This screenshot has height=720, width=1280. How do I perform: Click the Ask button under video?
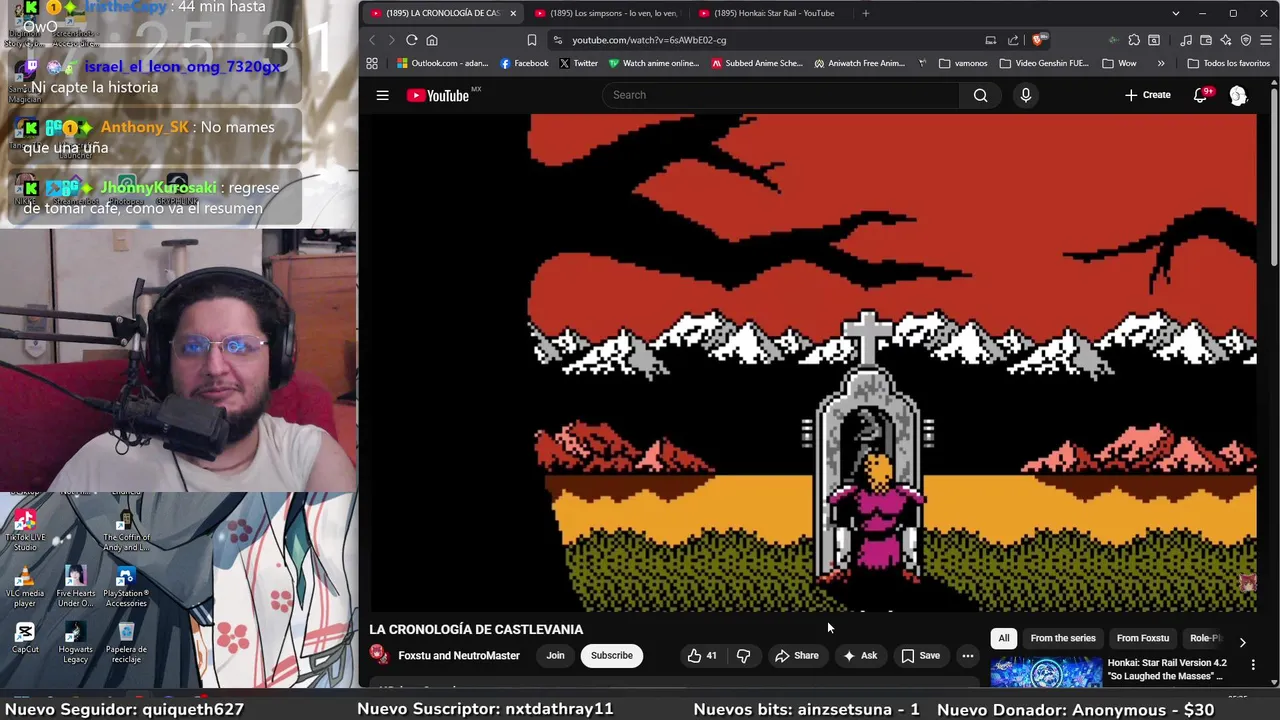coord(860,656)
